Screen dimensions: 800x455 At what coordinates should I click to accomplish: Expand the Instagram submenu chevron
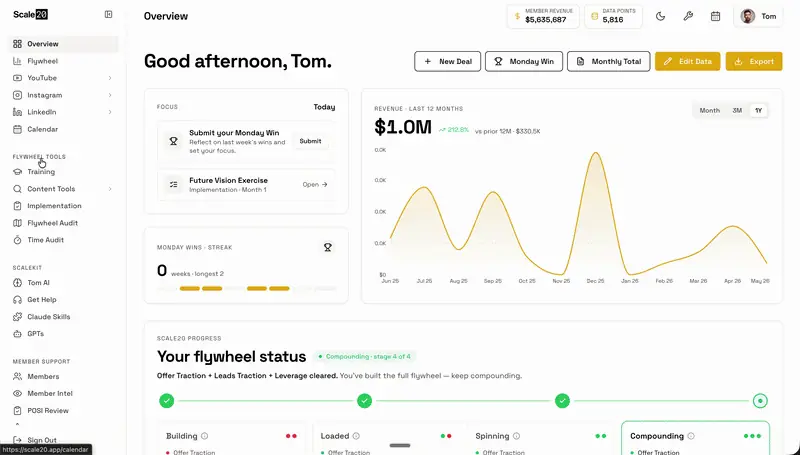(110, 95)
